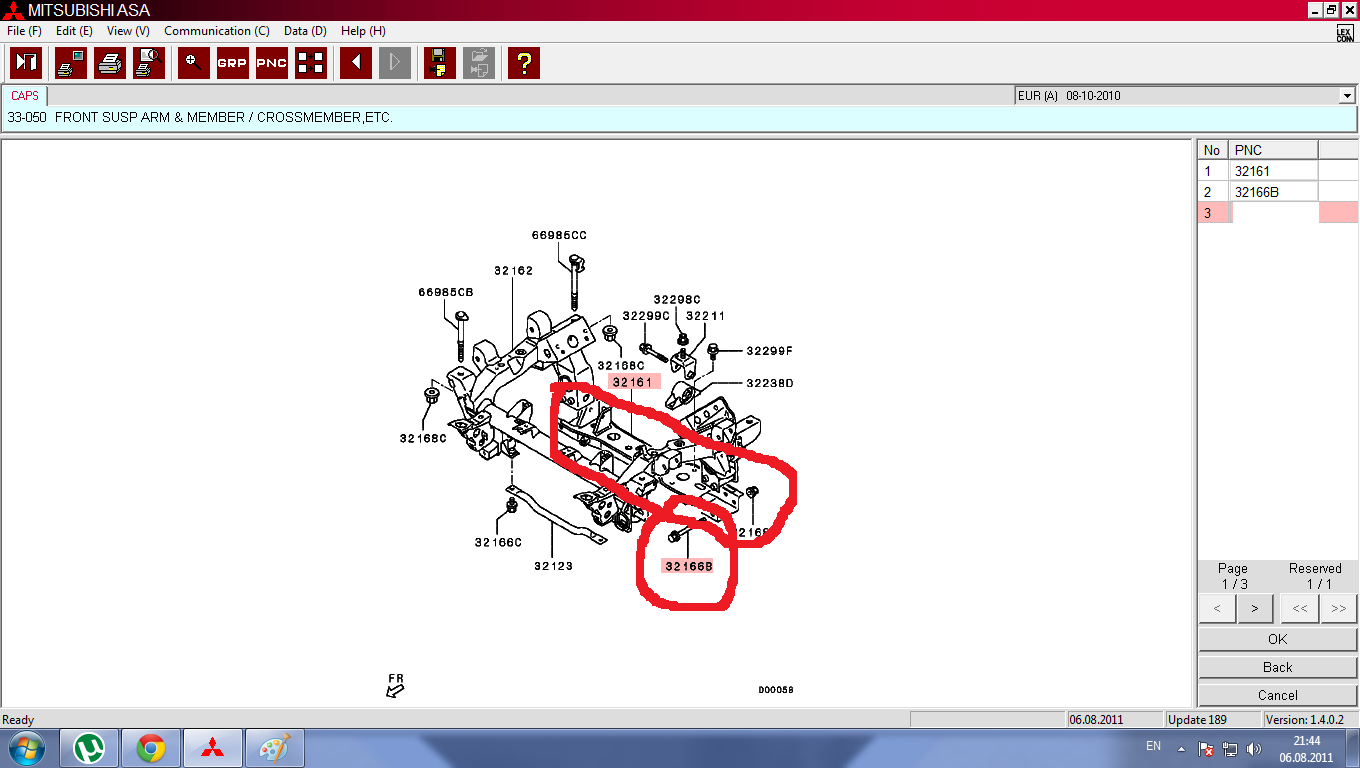Image resolution: width=1360 pixels, height=768 pixels.
Task: Activate the zoom magnifier tool
Action: 194,63
